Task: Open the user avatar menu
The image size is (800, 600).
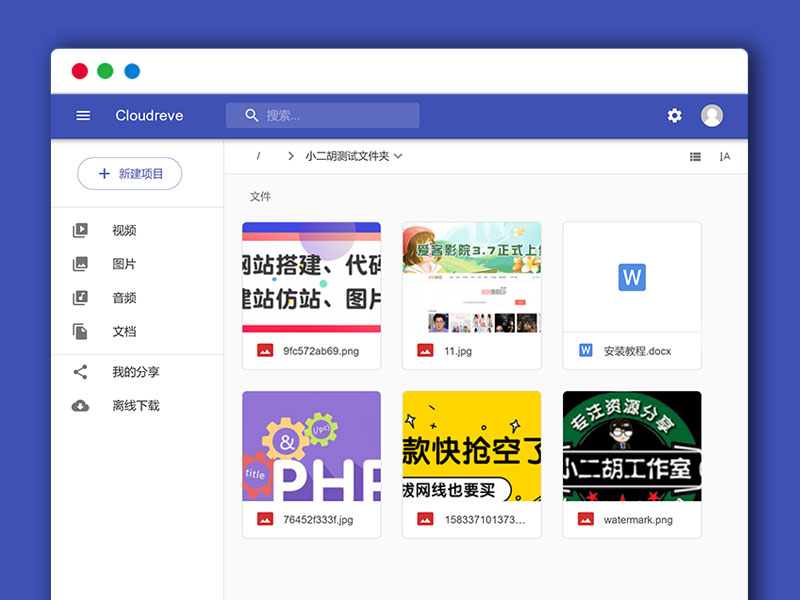Action: pyautogui.click(x=711, y=115)
